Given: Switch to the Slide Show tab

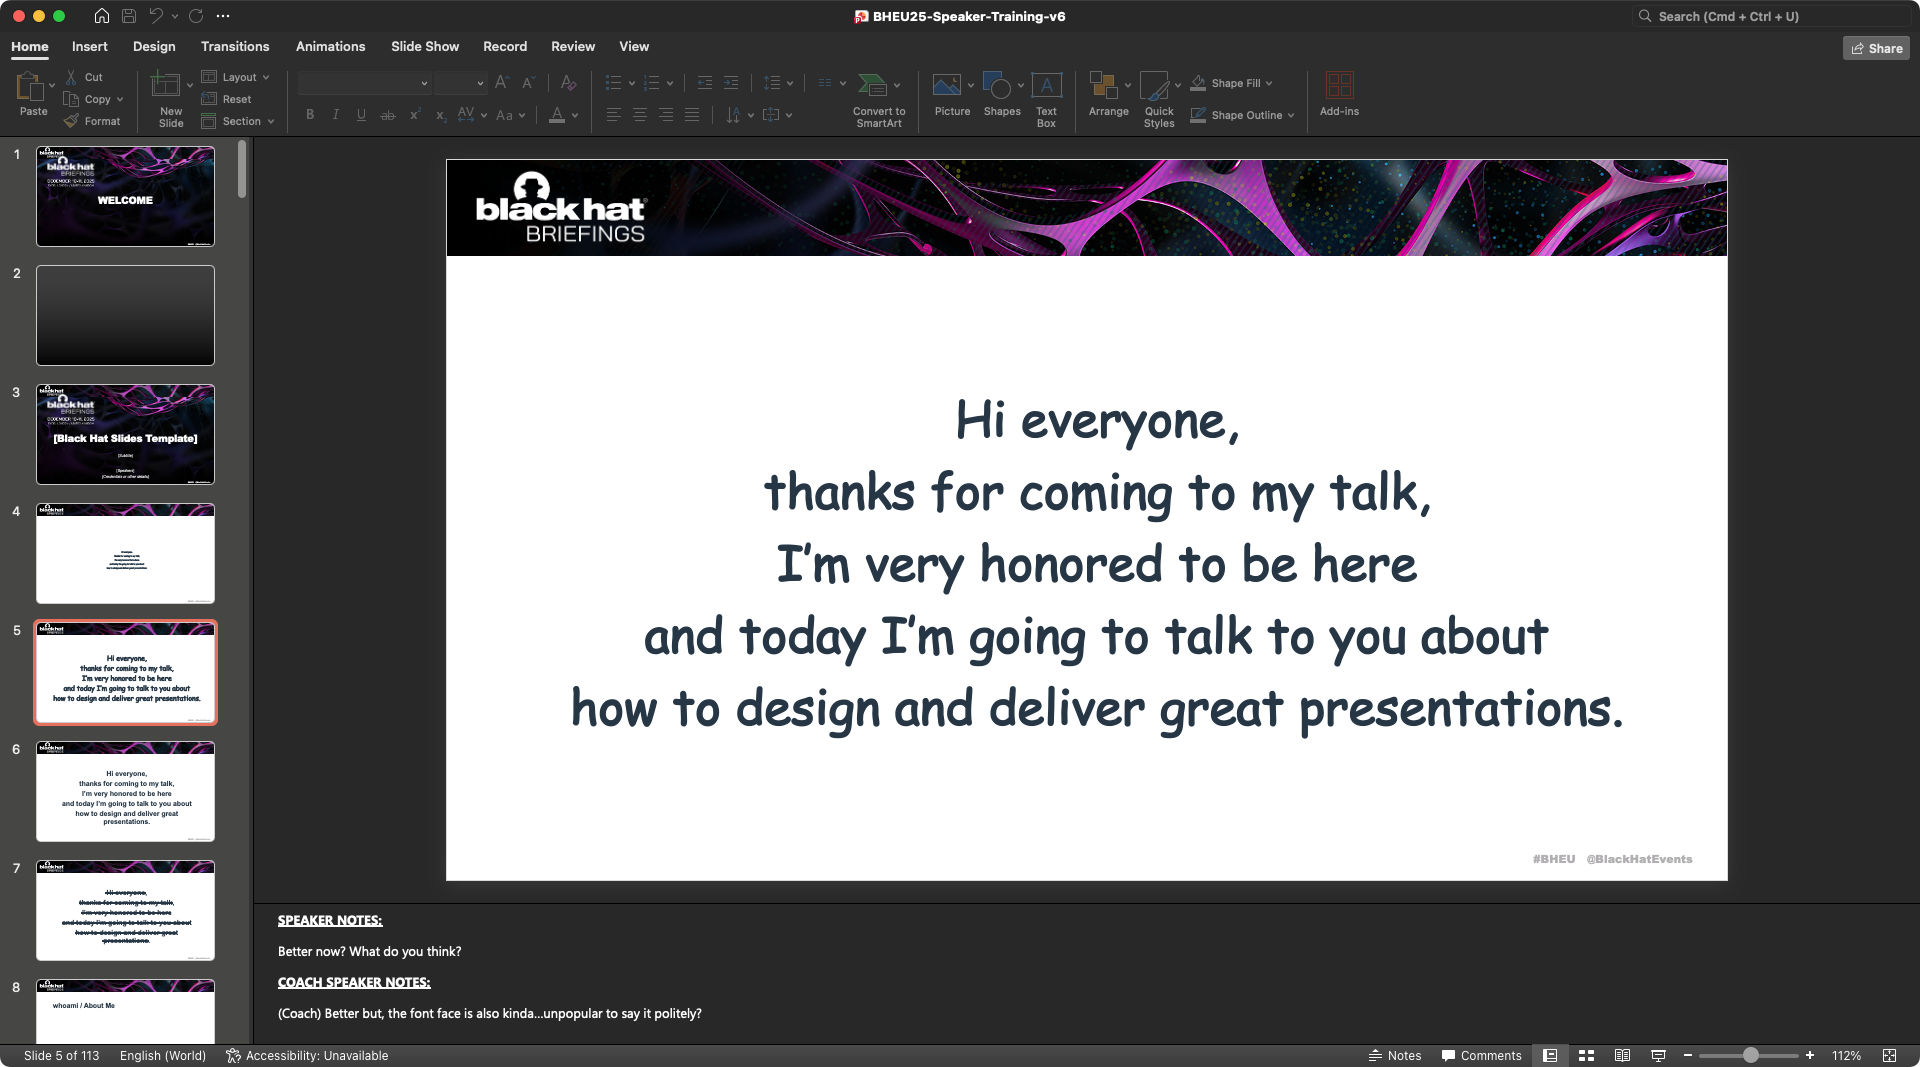Looking at the screenshot, I should (424, 46).
